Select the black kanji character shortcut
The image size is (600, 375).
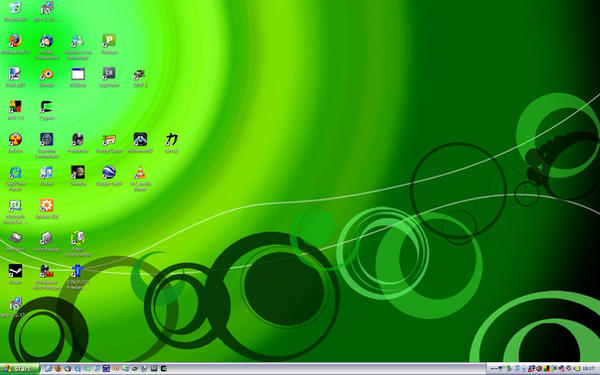point(171,140)
